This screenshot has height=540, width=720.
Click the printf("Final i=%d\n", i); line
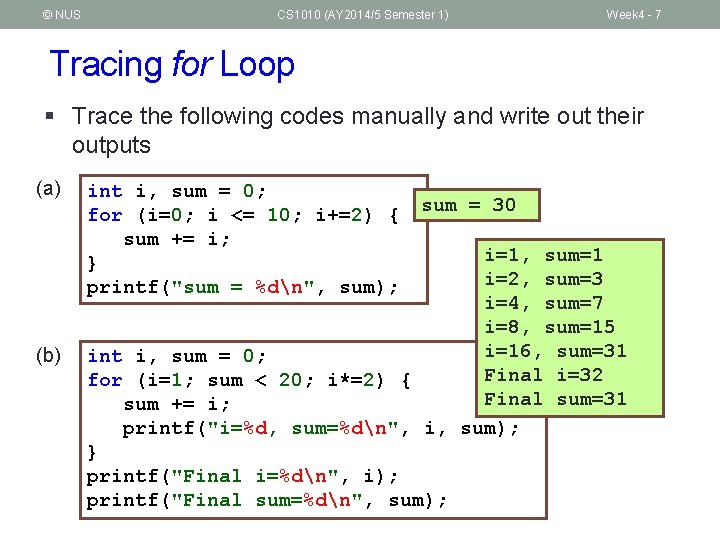coord(242,477)
